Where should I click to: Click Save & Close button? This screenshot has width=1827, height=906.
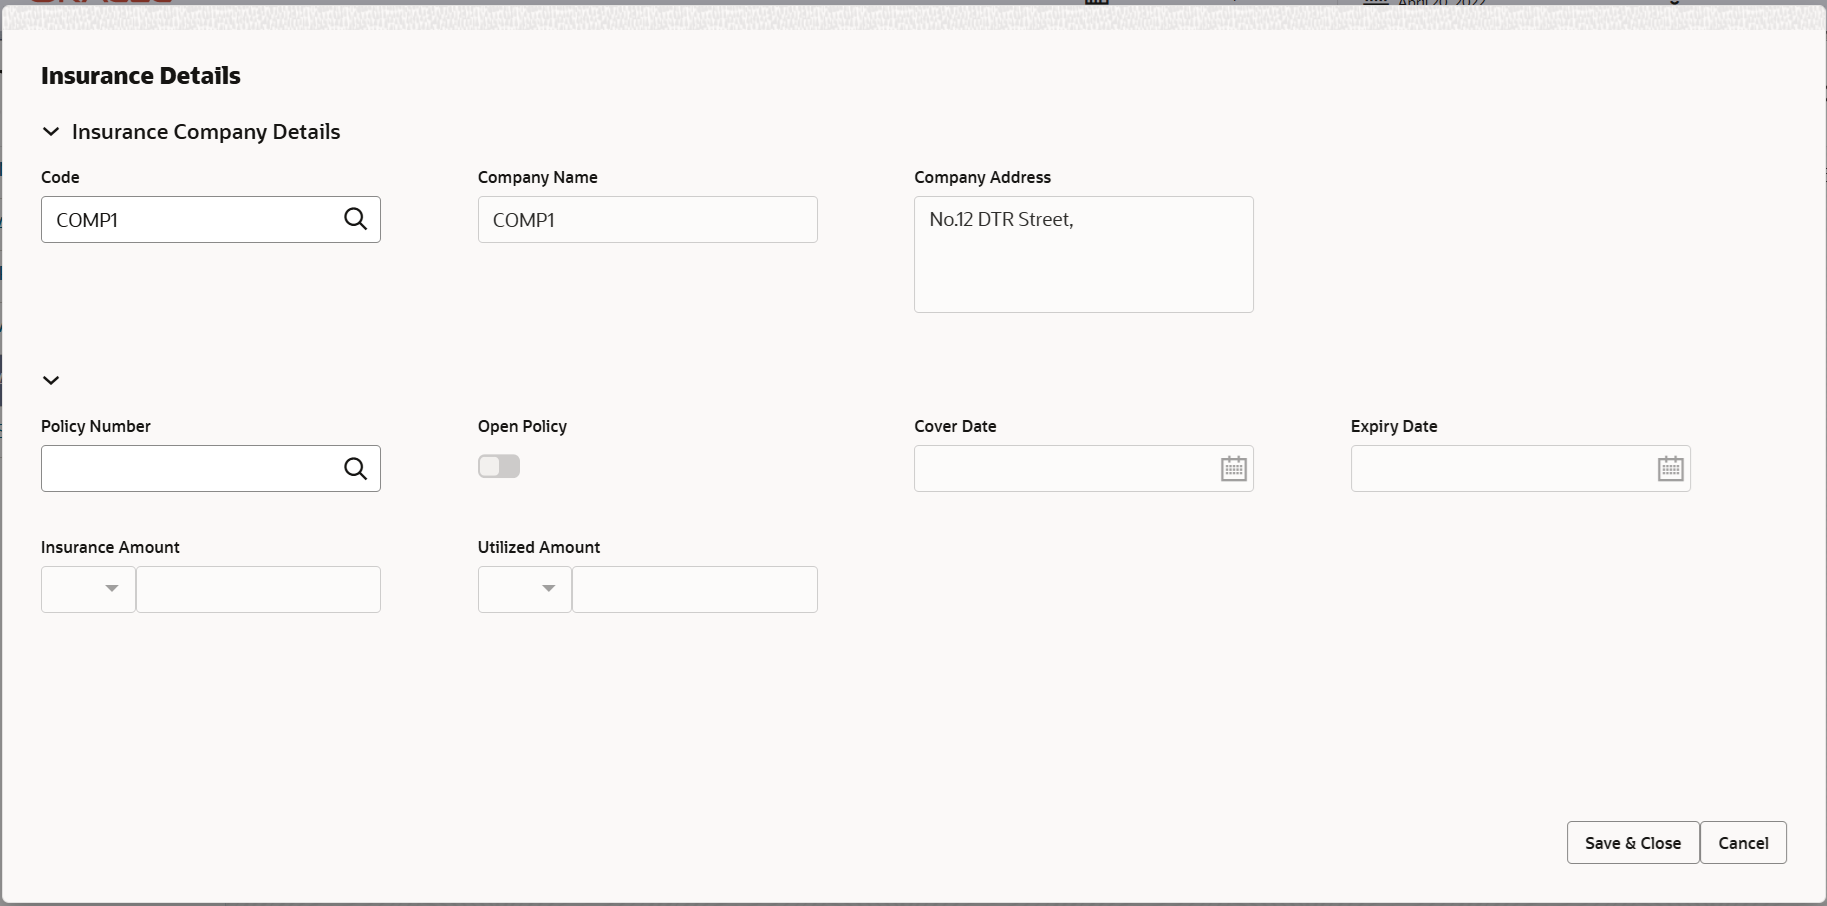[1632, 843]
